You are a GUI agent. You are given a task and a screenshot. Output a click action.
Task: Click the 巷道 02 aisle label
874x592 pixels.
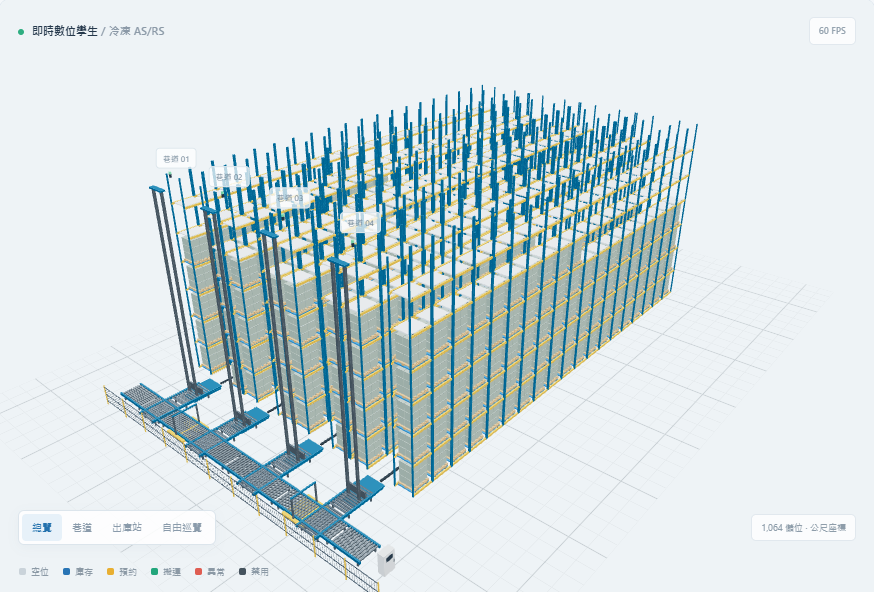click(x=229, y=177)
